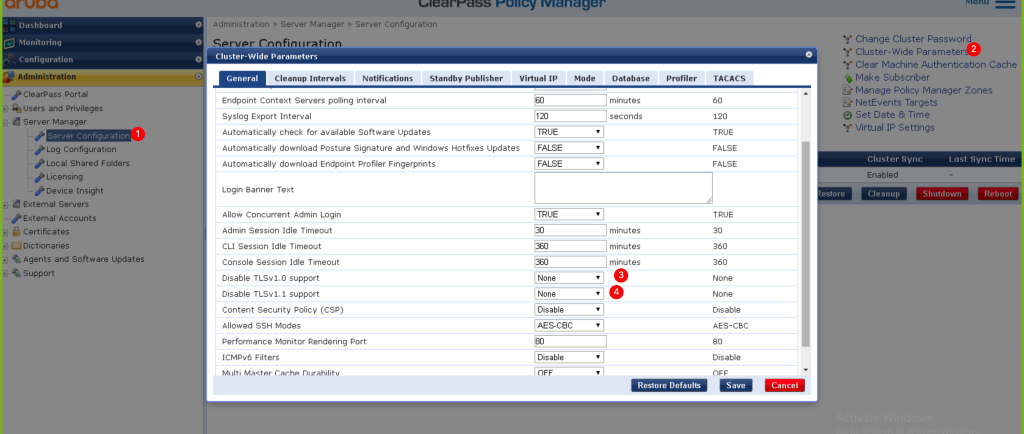
Task: Expand Support tree node
Action: 5,273
